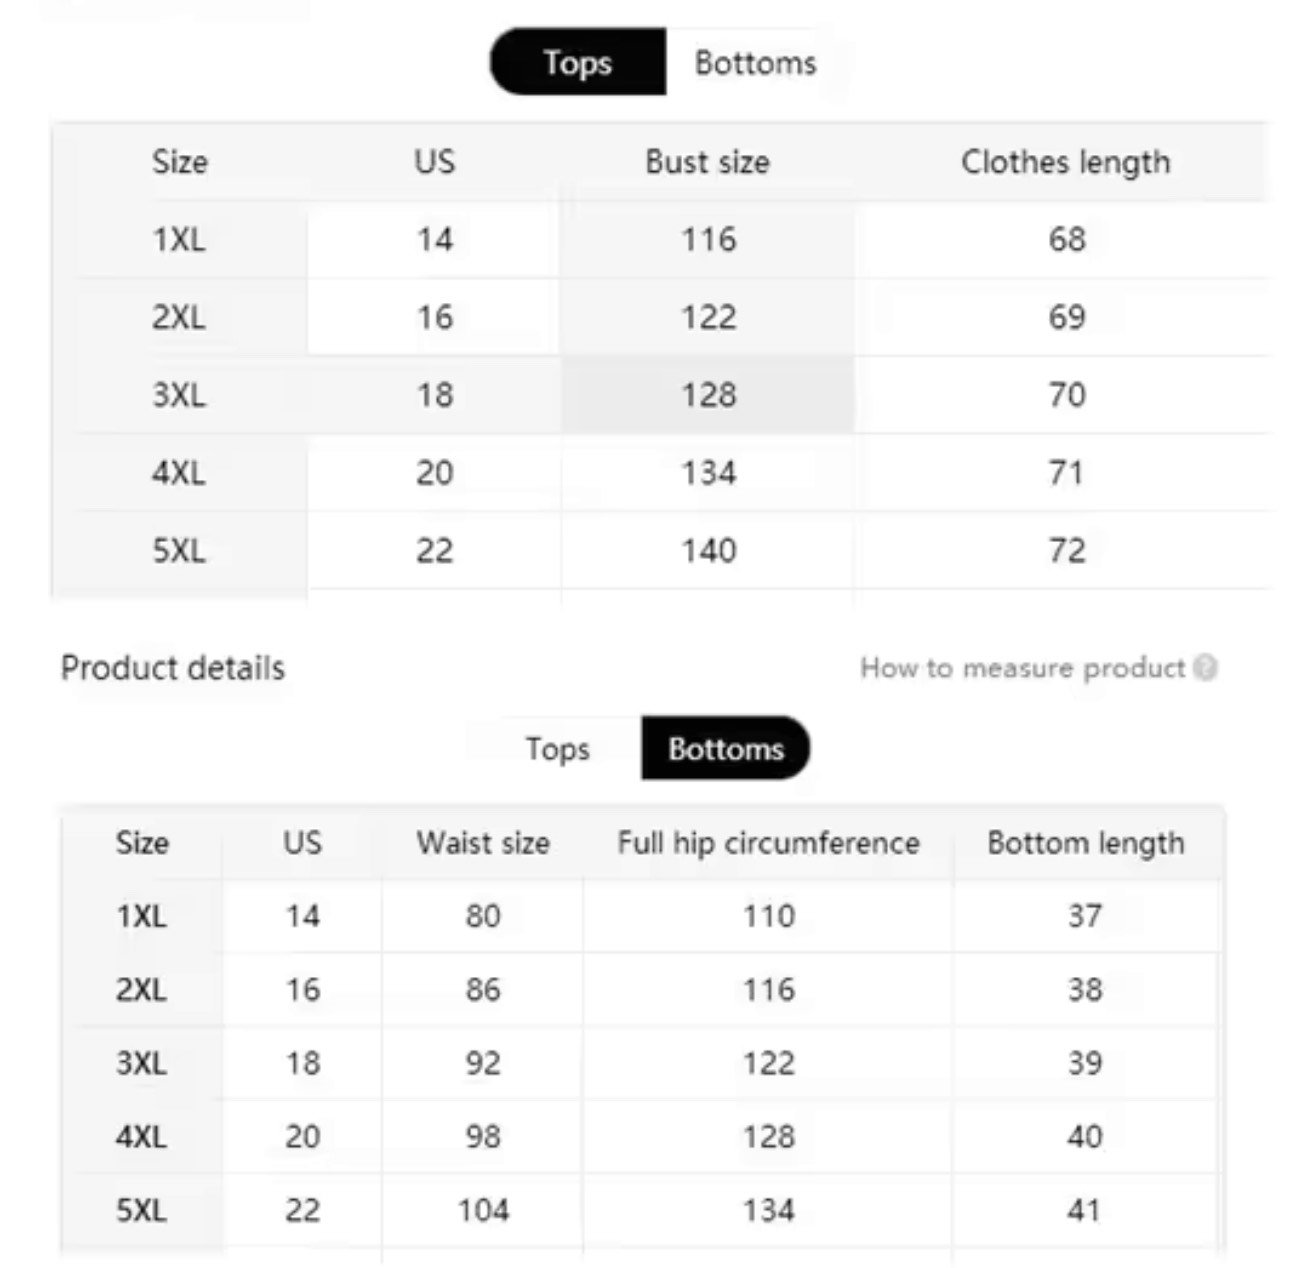Click the unselected Tops tab
Image resolution: width=1290 pixels, height=1268 pixels.
coord(557,749)
